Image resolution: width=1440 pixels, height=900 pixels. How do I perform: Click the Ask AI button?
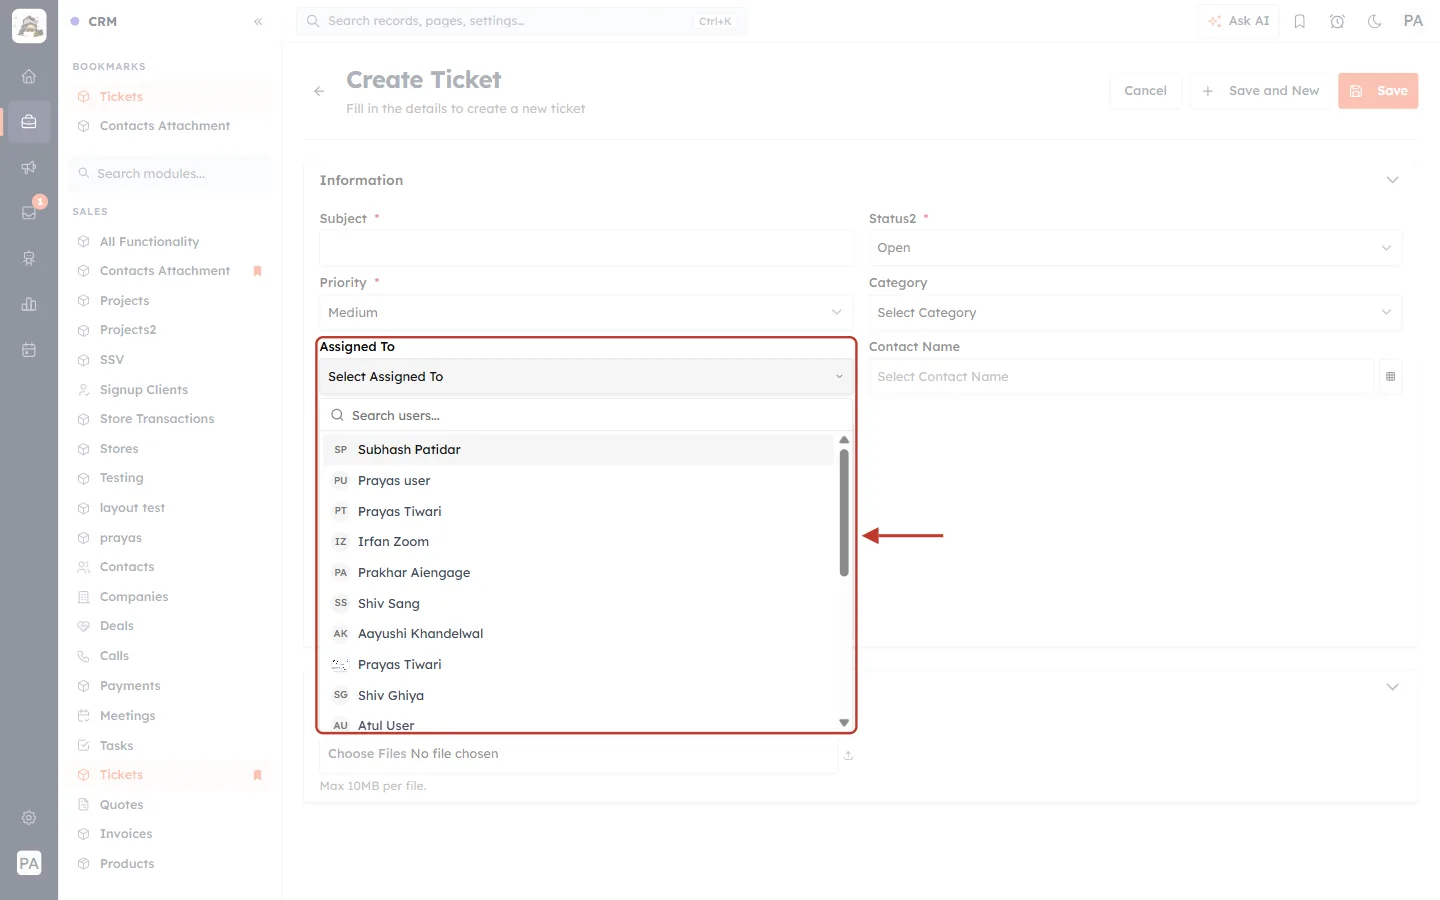1238,21
